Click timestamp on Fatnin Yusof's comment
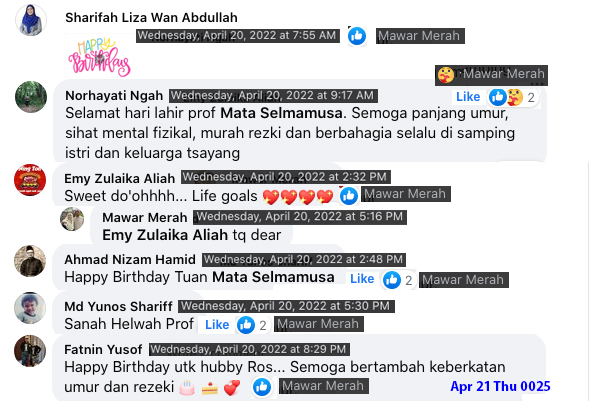 pos(249,349)
